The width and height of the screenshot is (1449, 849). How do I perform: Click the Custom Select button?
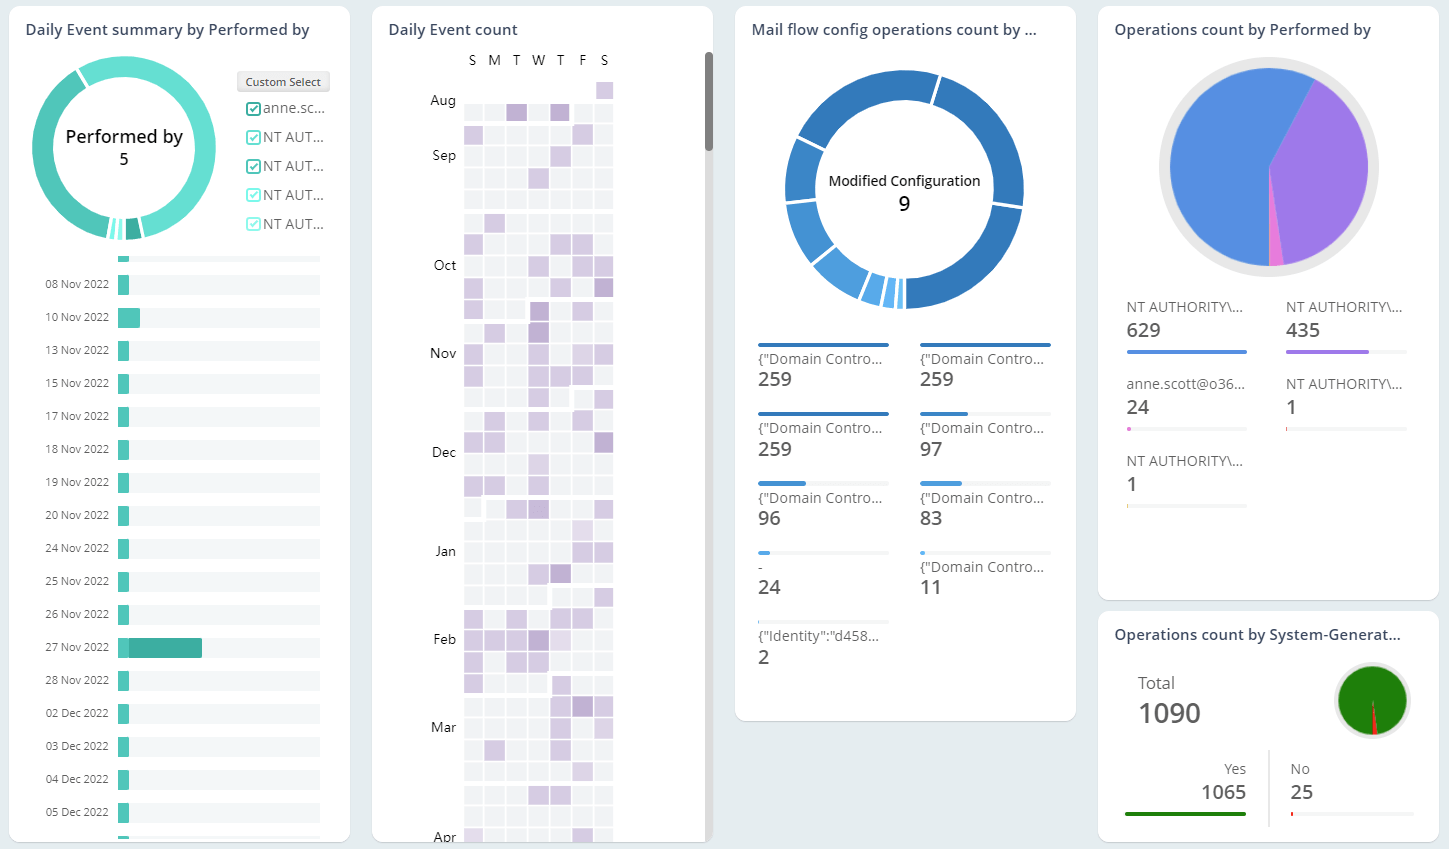[283, 82]
